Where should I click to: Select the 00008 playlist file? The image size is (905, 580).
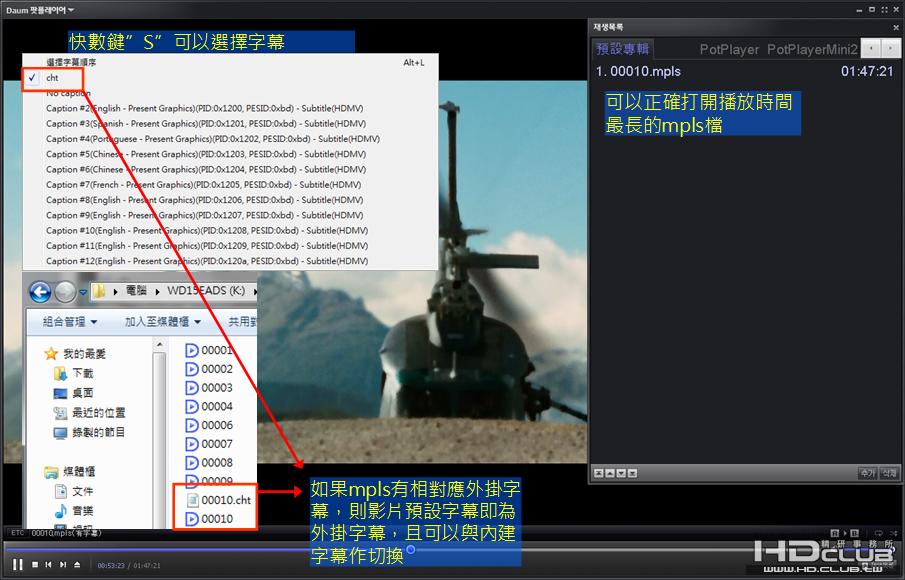208,463
